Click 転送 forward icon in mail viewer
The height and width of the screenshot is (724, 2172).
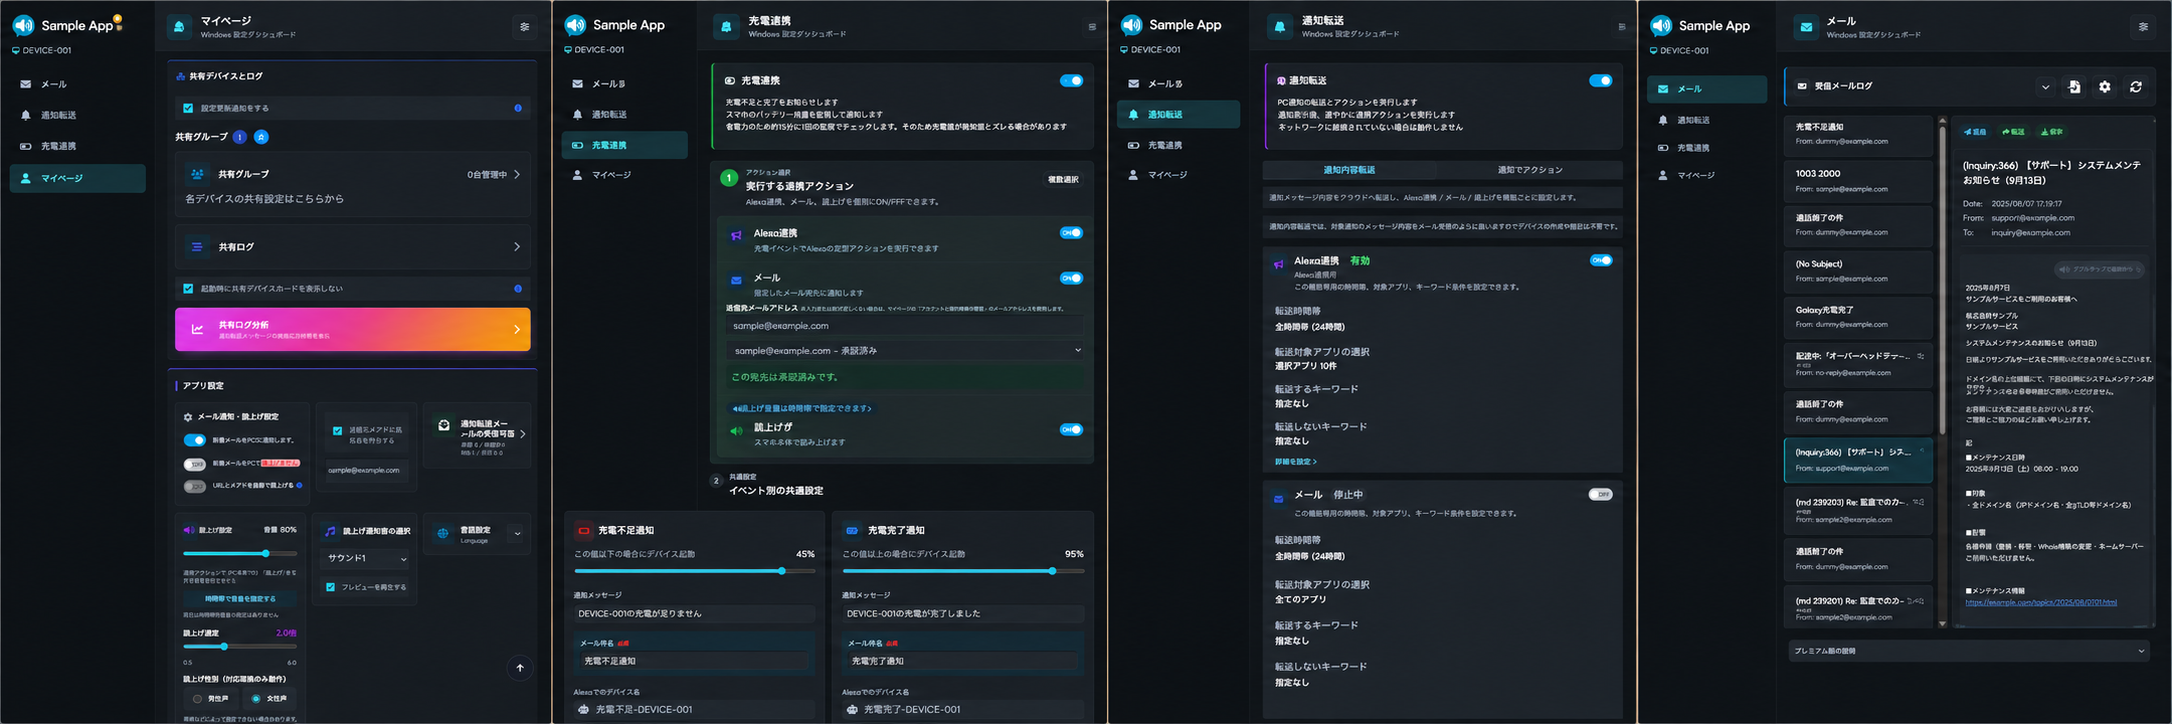[2013, 131]
